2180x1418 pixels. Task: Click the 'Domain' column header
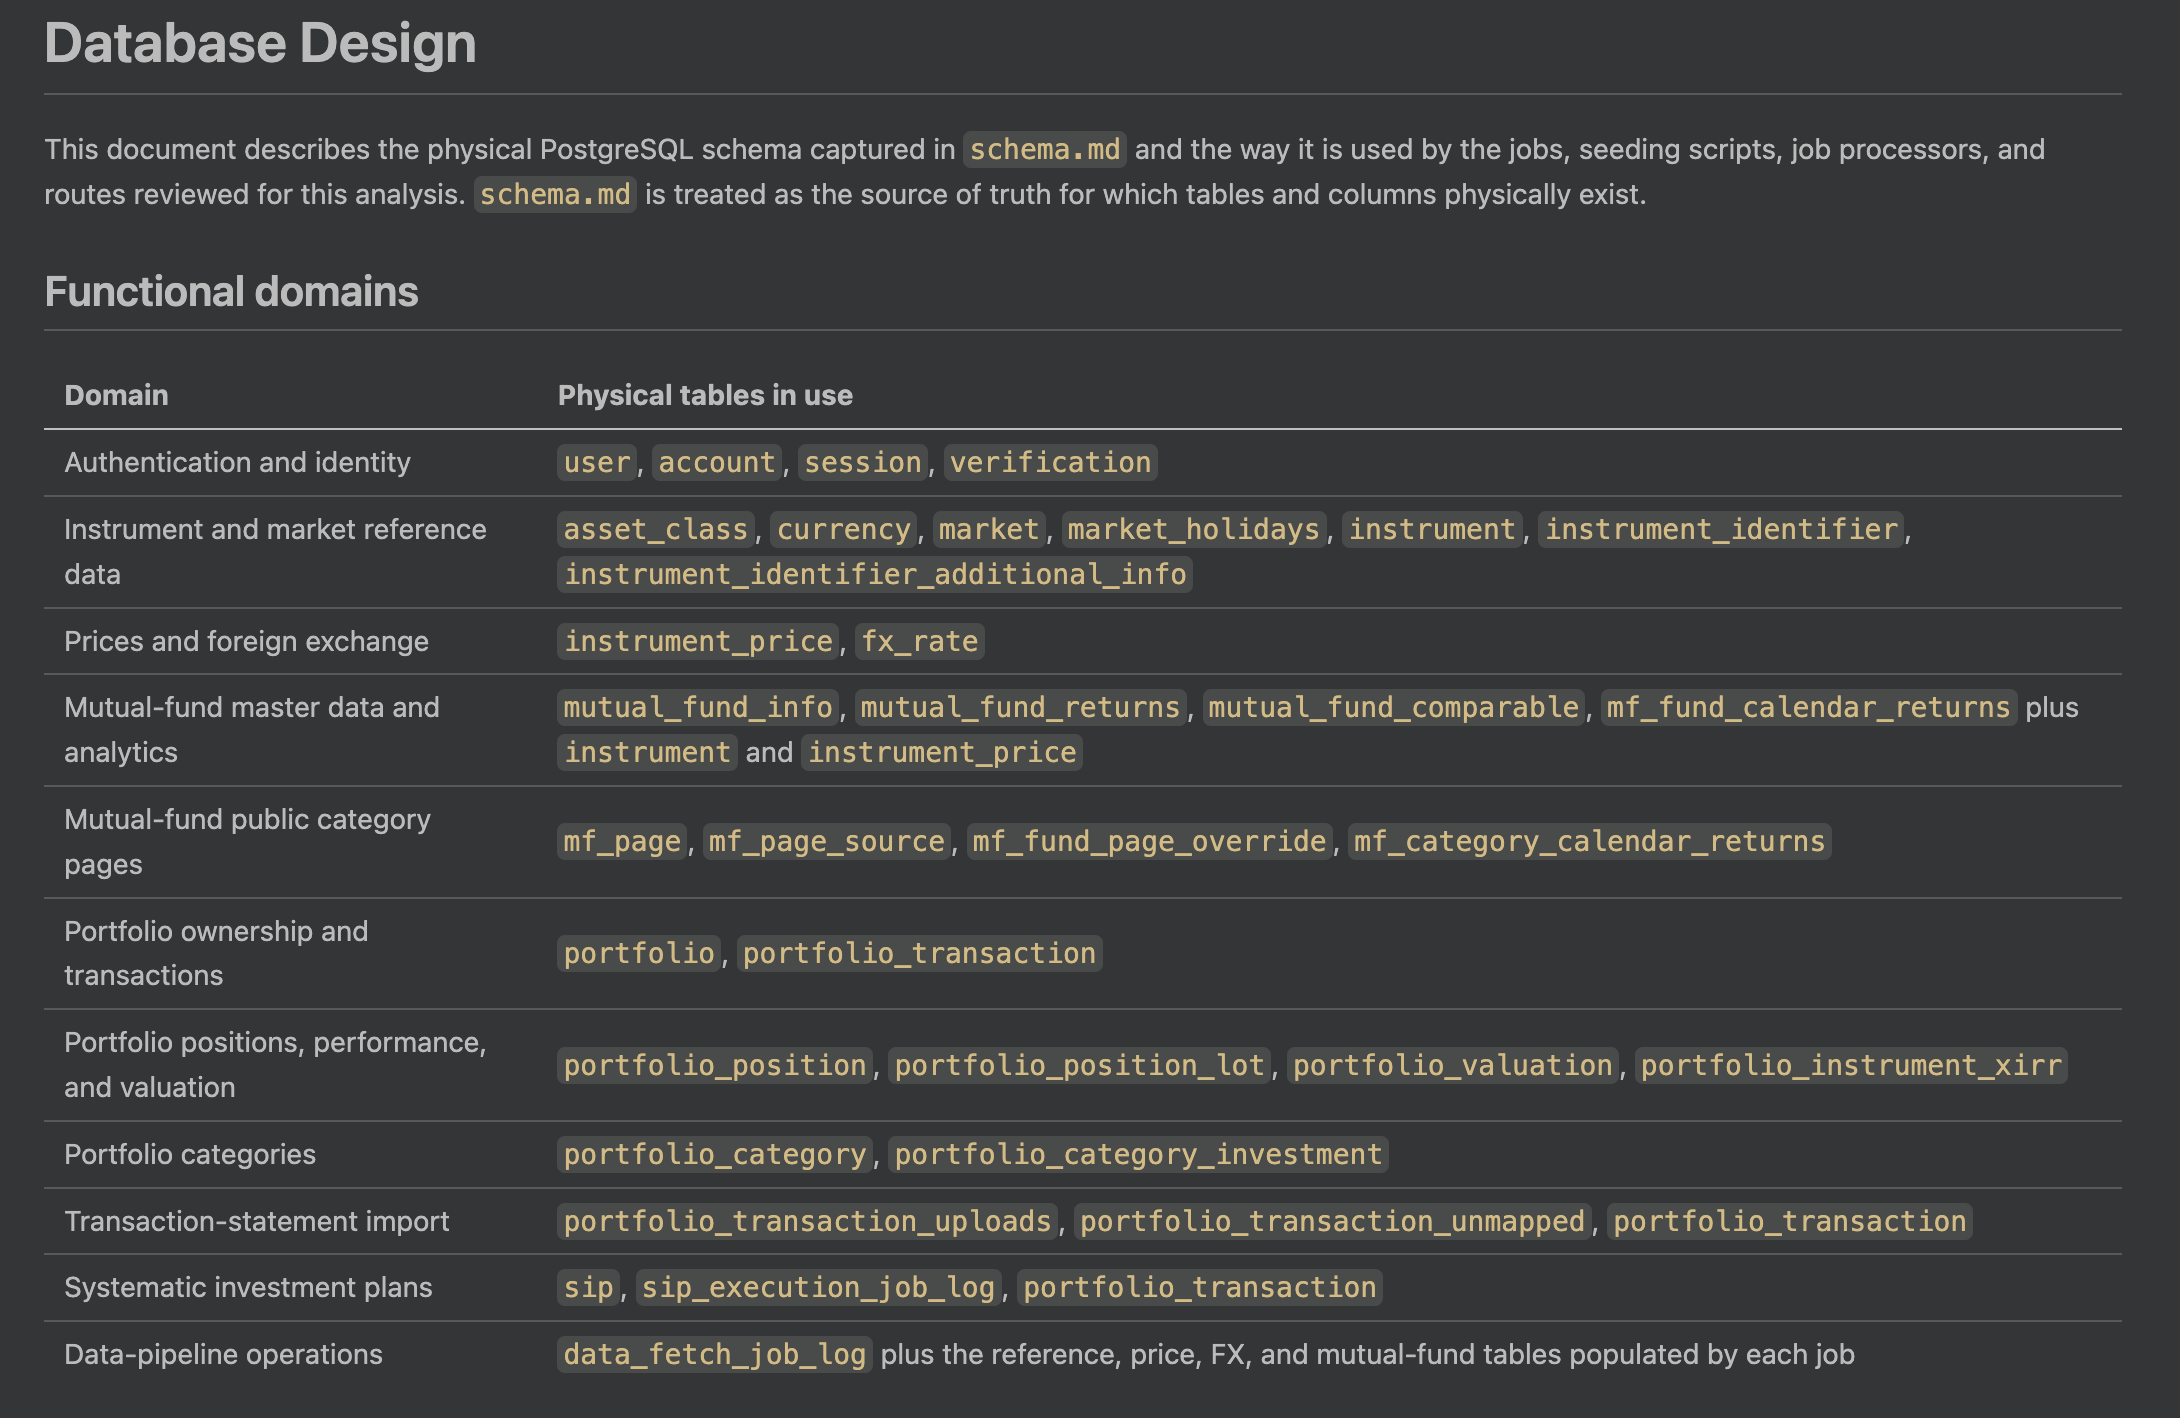116,395
